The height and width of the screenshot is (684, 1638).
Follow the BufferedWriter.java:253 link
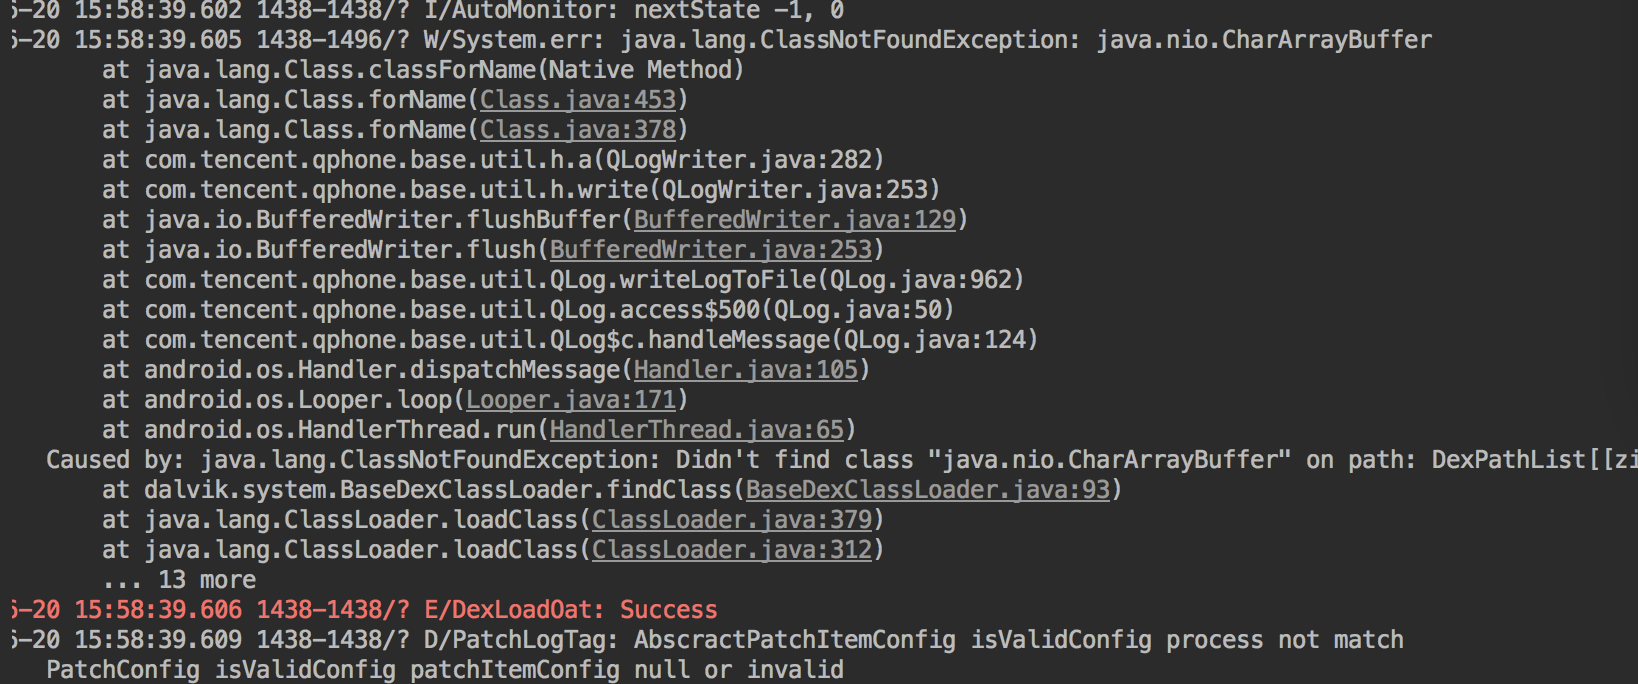[x=710, y=250]
